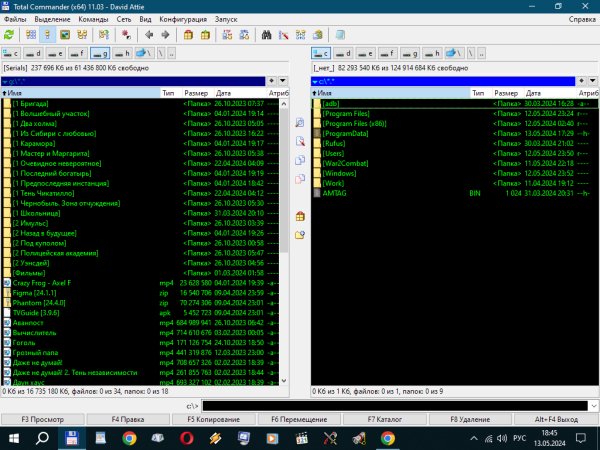
Task: Sort the left panel by the Размер column
Action: (x=196, y=93)
